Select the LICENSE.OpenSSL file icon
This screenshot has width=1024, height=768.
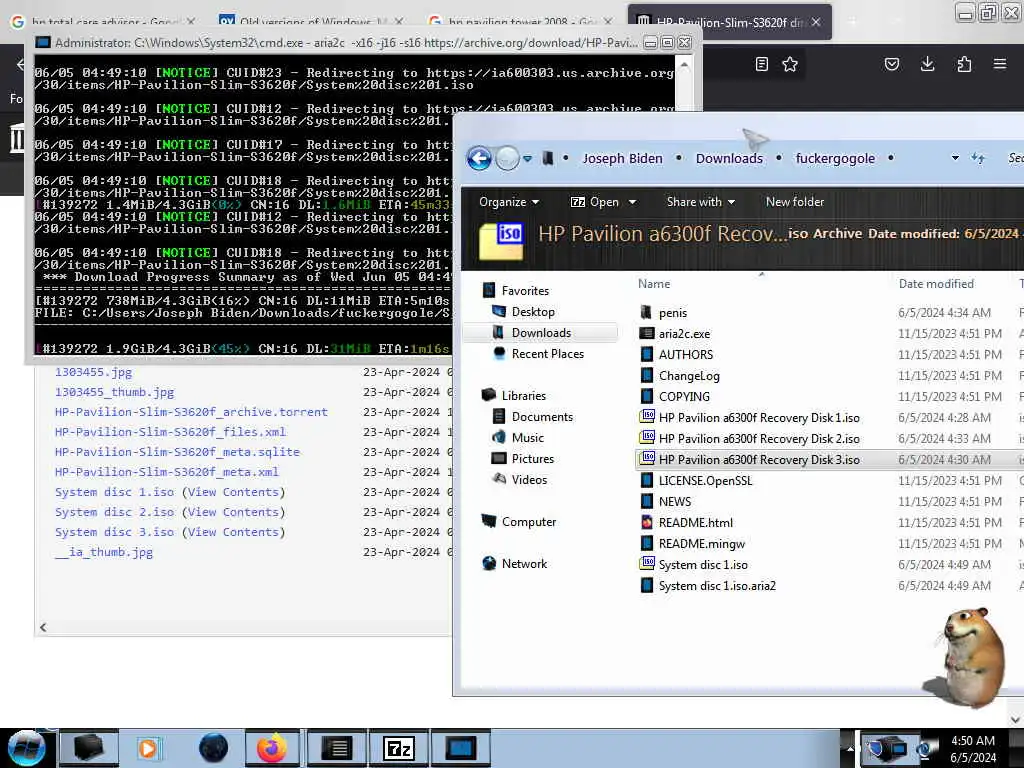(x=647, y=481)
